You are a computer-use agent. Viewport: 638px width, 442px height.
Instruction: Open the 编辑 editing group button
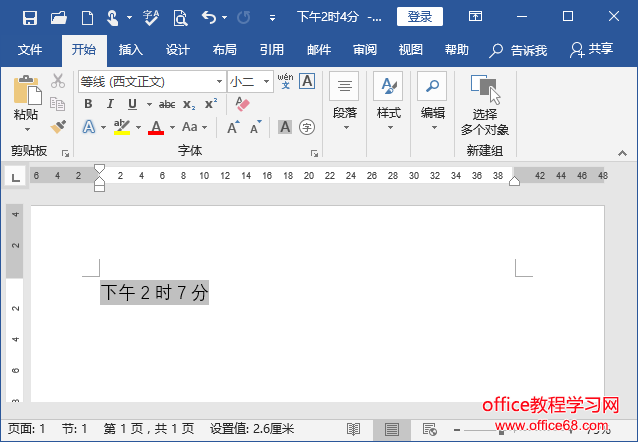[x=433, y=102]
